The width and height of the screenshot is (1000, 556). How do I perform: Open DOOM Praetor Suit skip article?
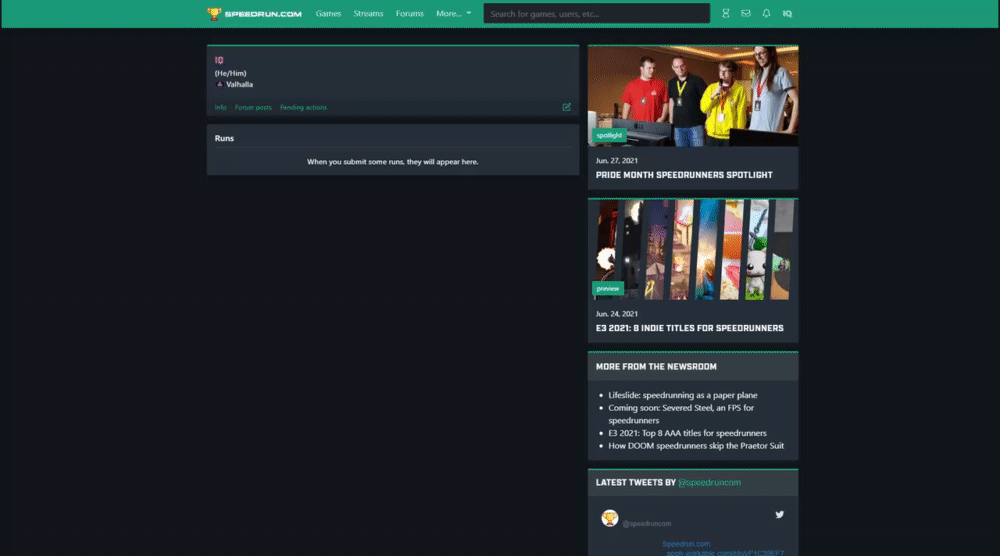[696, 446]
